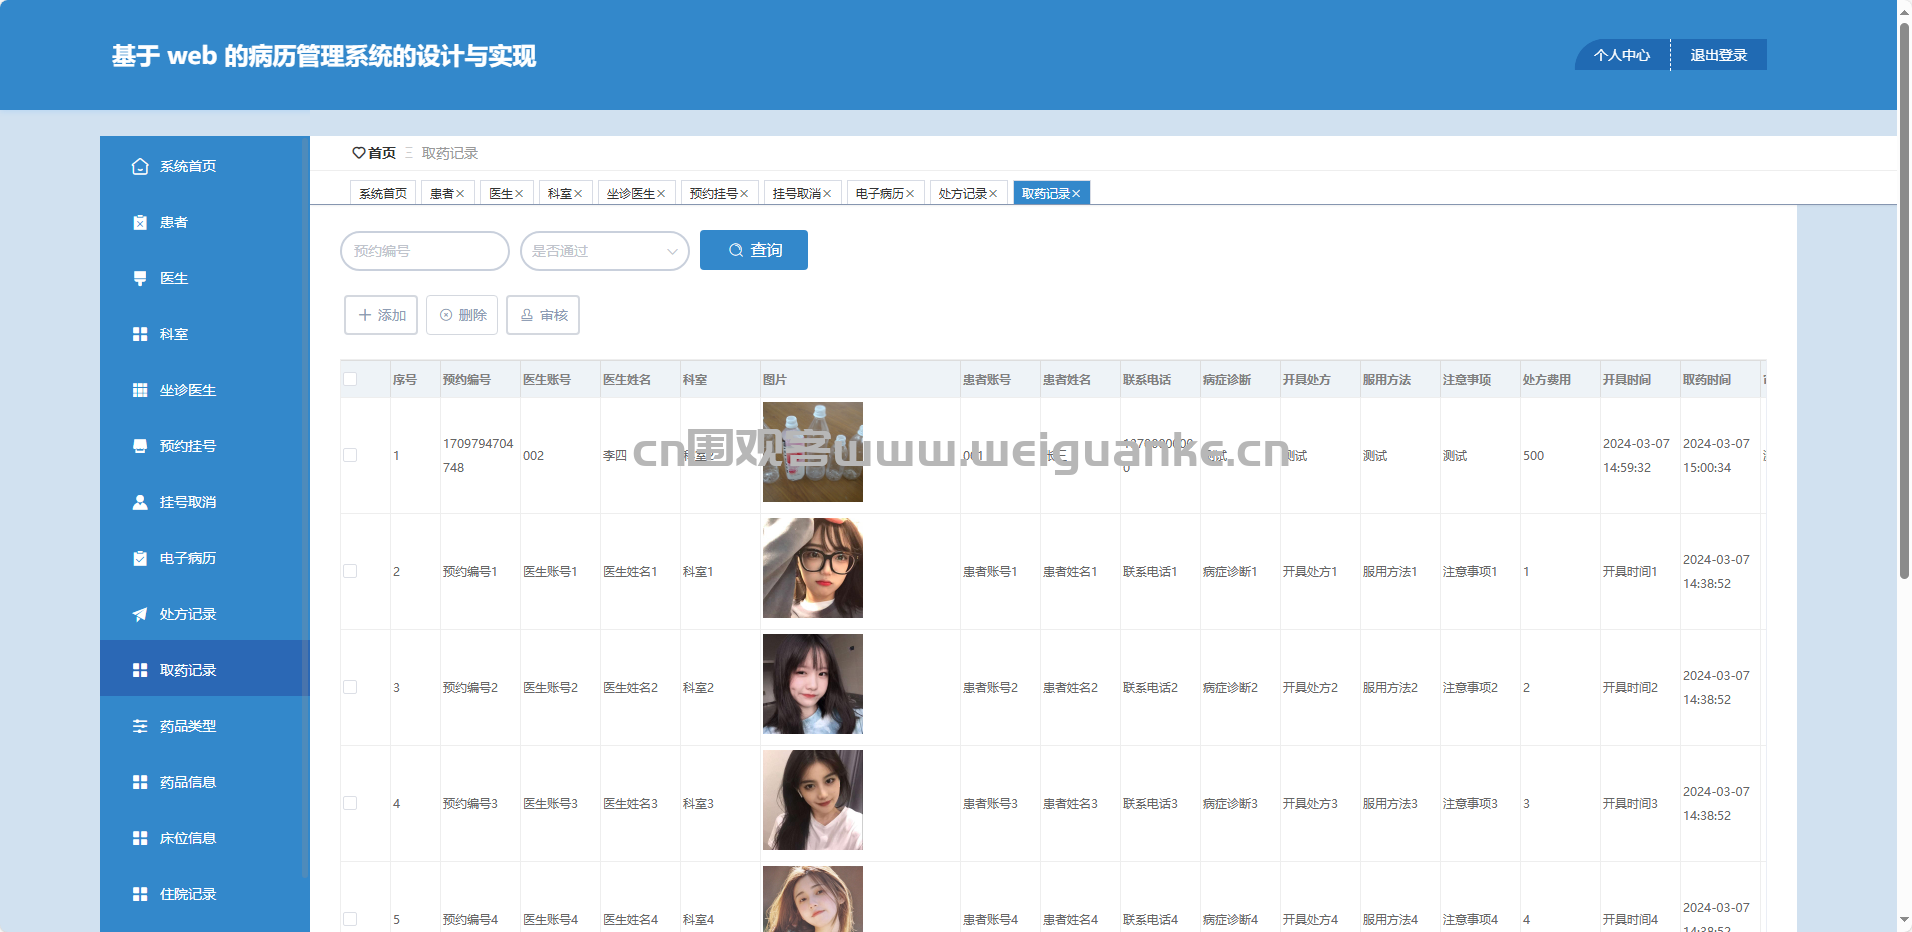Click the 预约编号 search input field
Screen dimensions: 1912x932
(425, 251)
